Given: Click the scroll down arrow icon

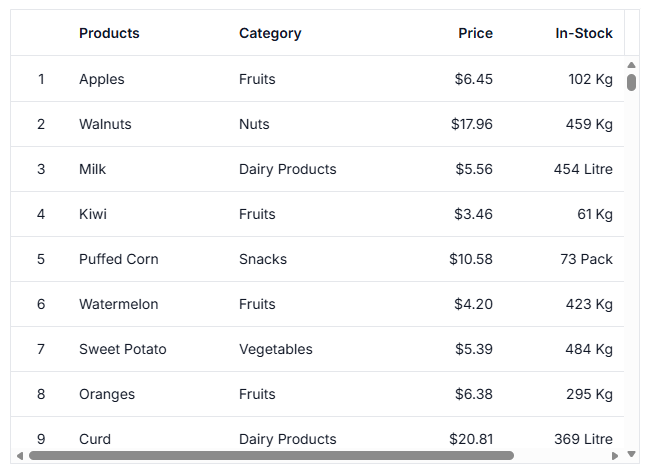Looking at the screenshot, I should (x=631, y=454).
